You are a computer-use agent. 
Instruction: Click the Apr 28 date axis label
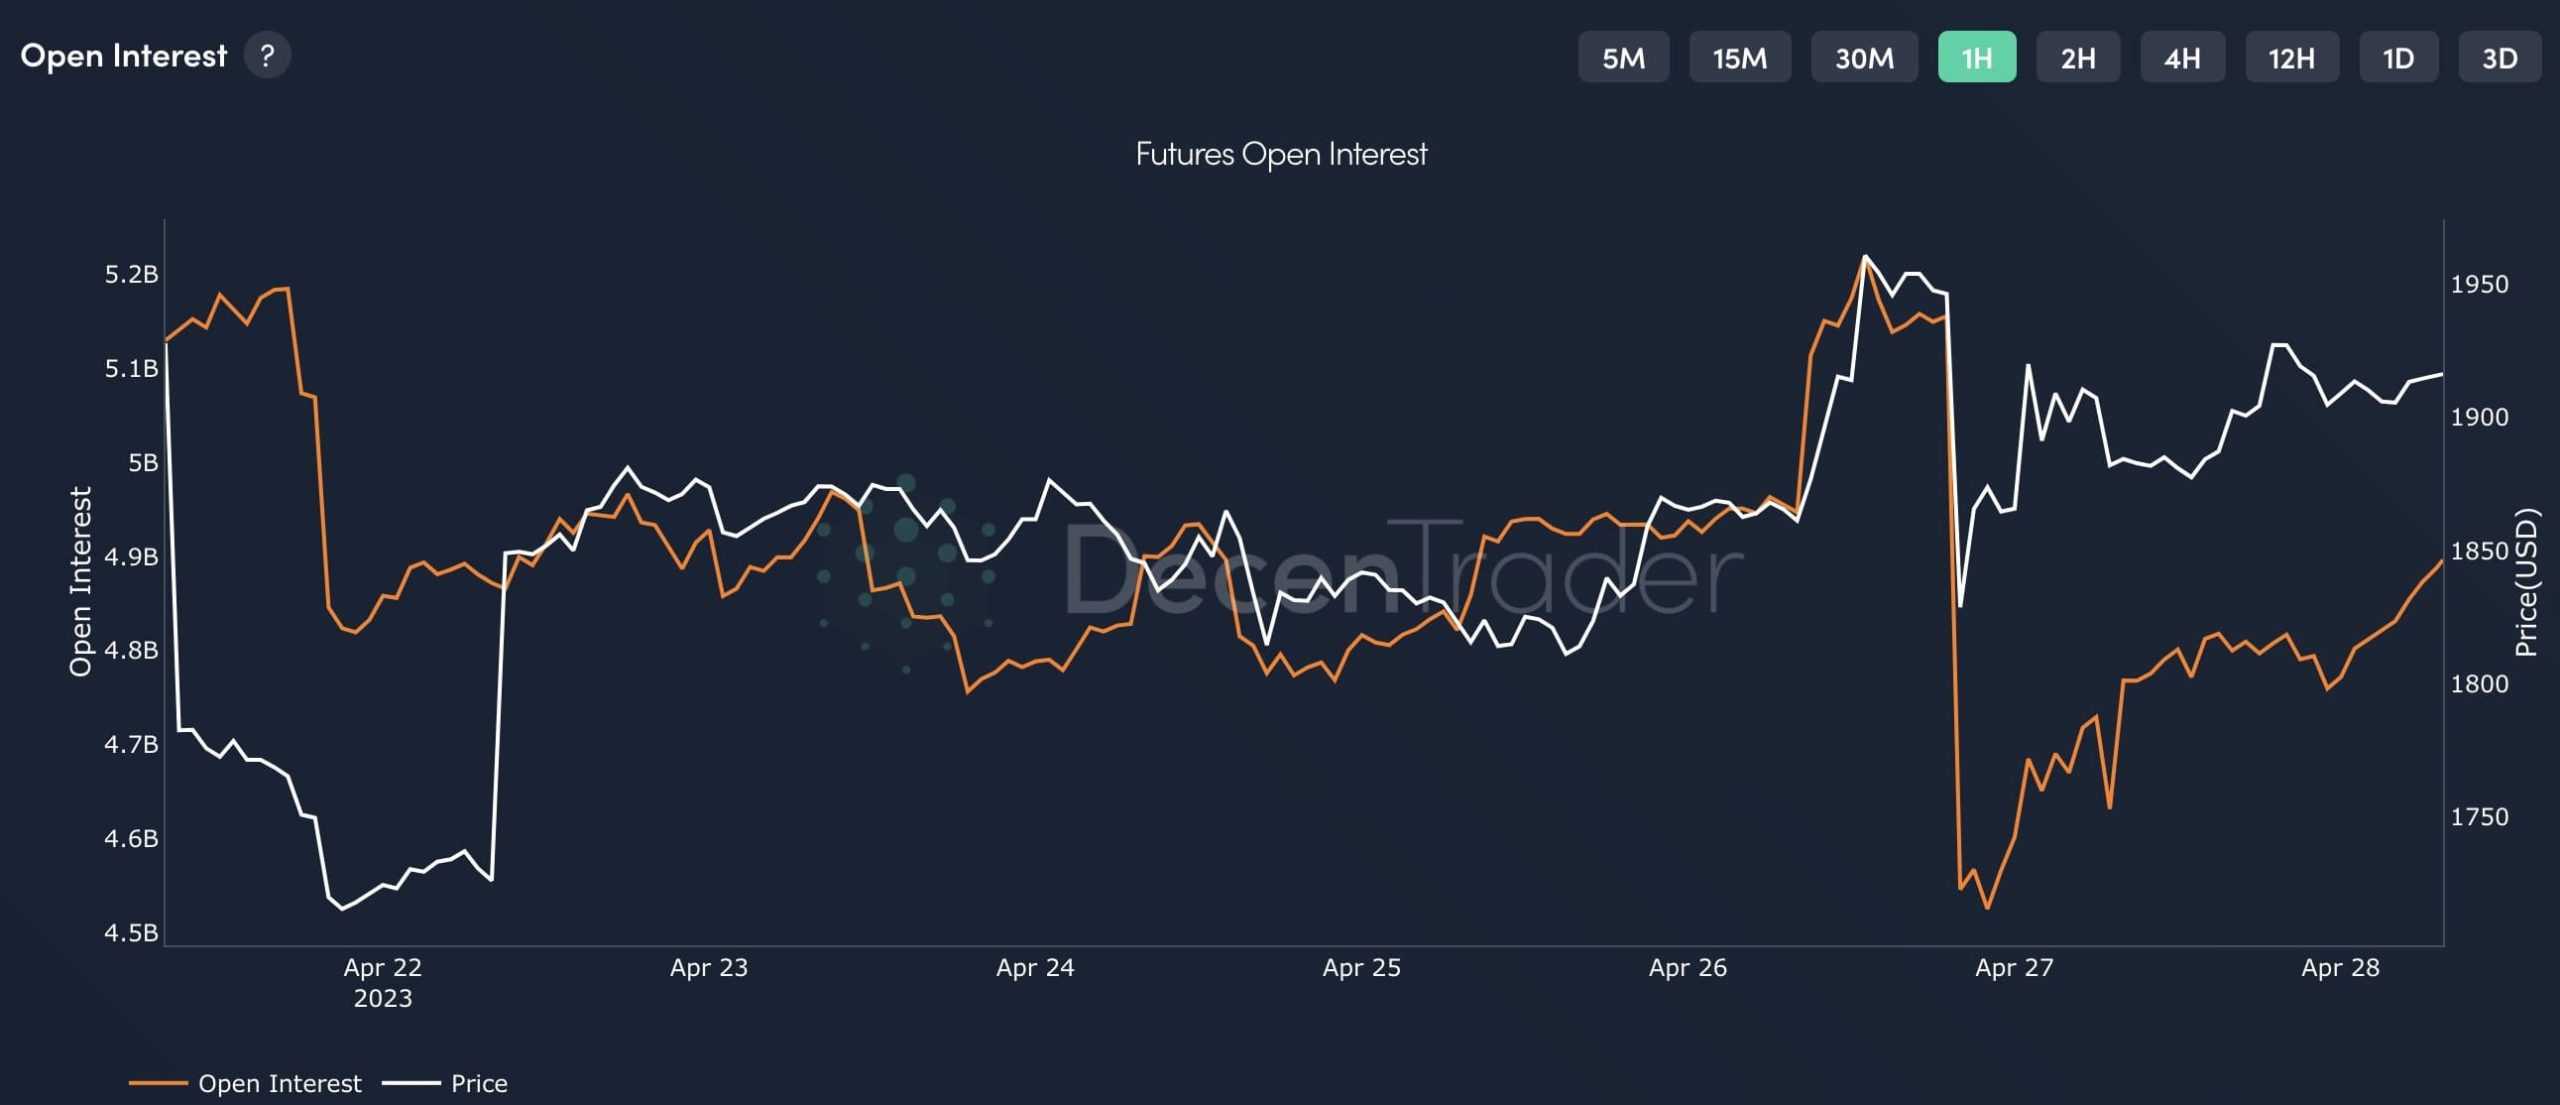(x=2340, y=967)
